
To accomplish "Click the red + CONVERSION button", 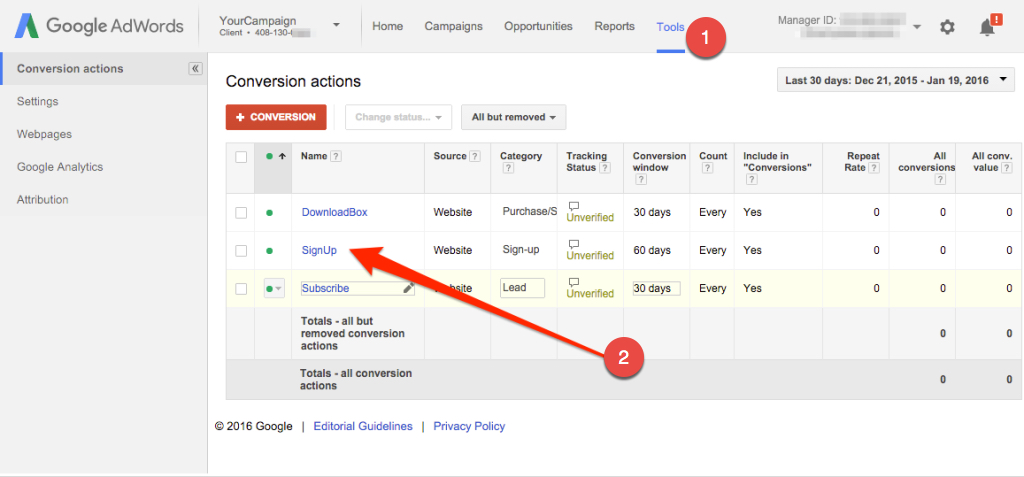I will (276, 117).
